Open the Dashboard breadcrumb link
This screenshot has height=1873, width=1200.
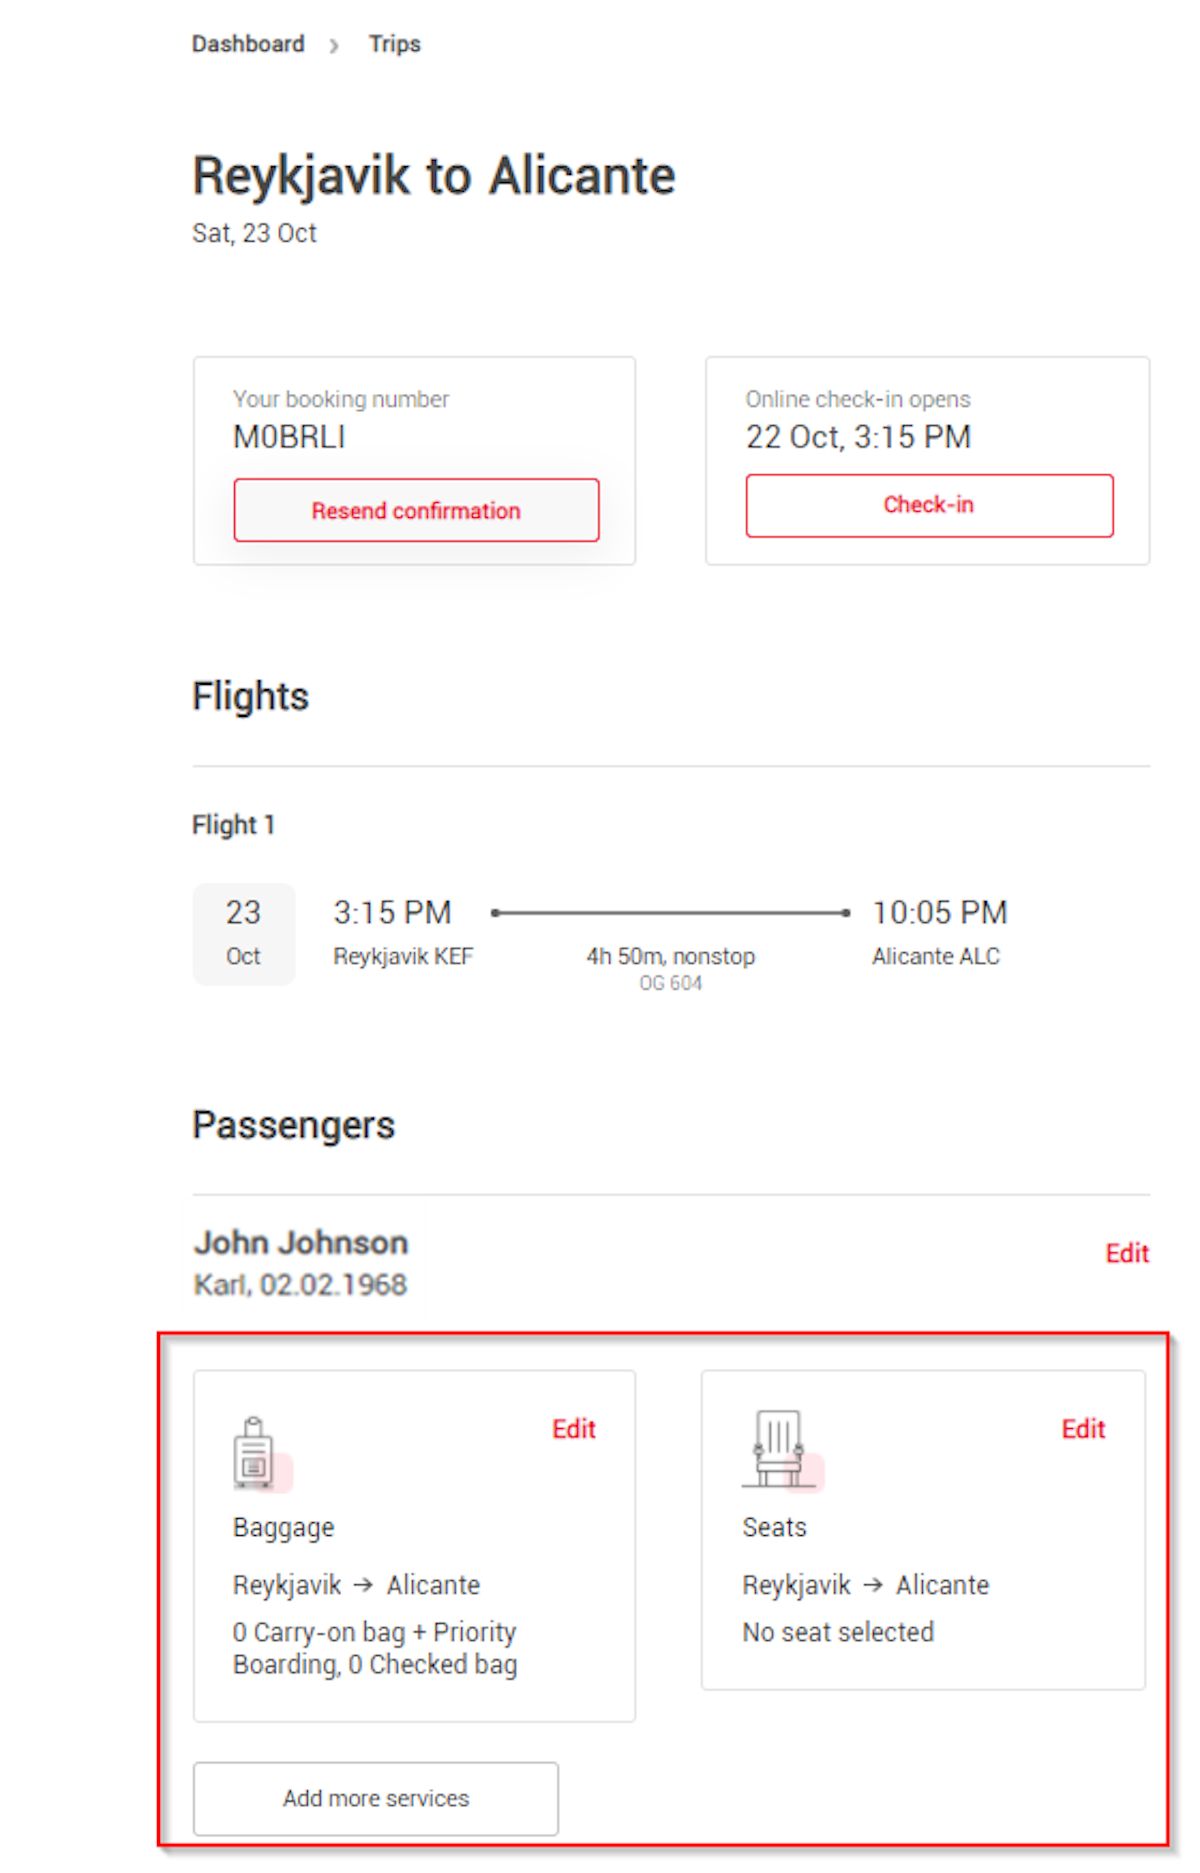pos(248,44)
